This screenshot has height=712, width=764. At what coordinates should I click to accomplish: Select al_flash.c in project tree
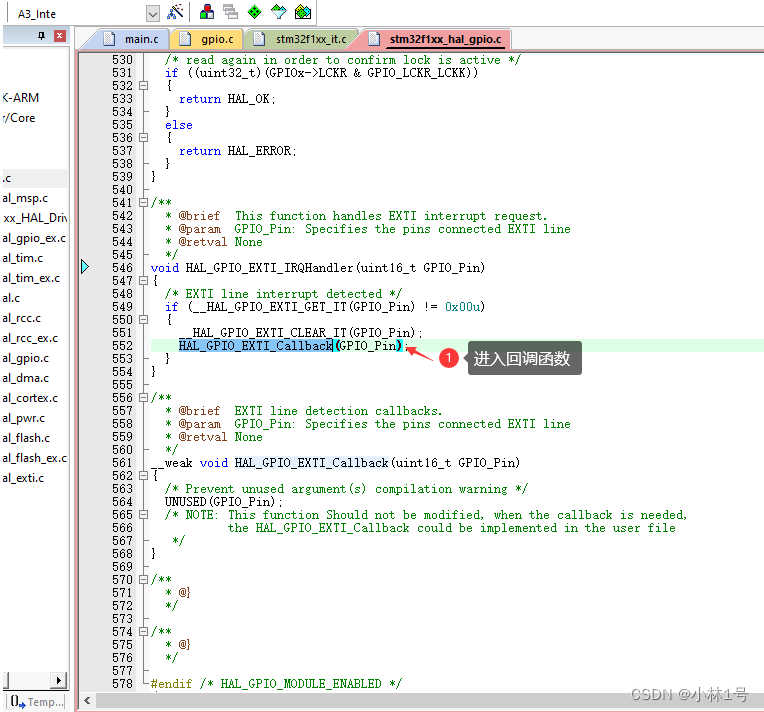tap(26, 438)
